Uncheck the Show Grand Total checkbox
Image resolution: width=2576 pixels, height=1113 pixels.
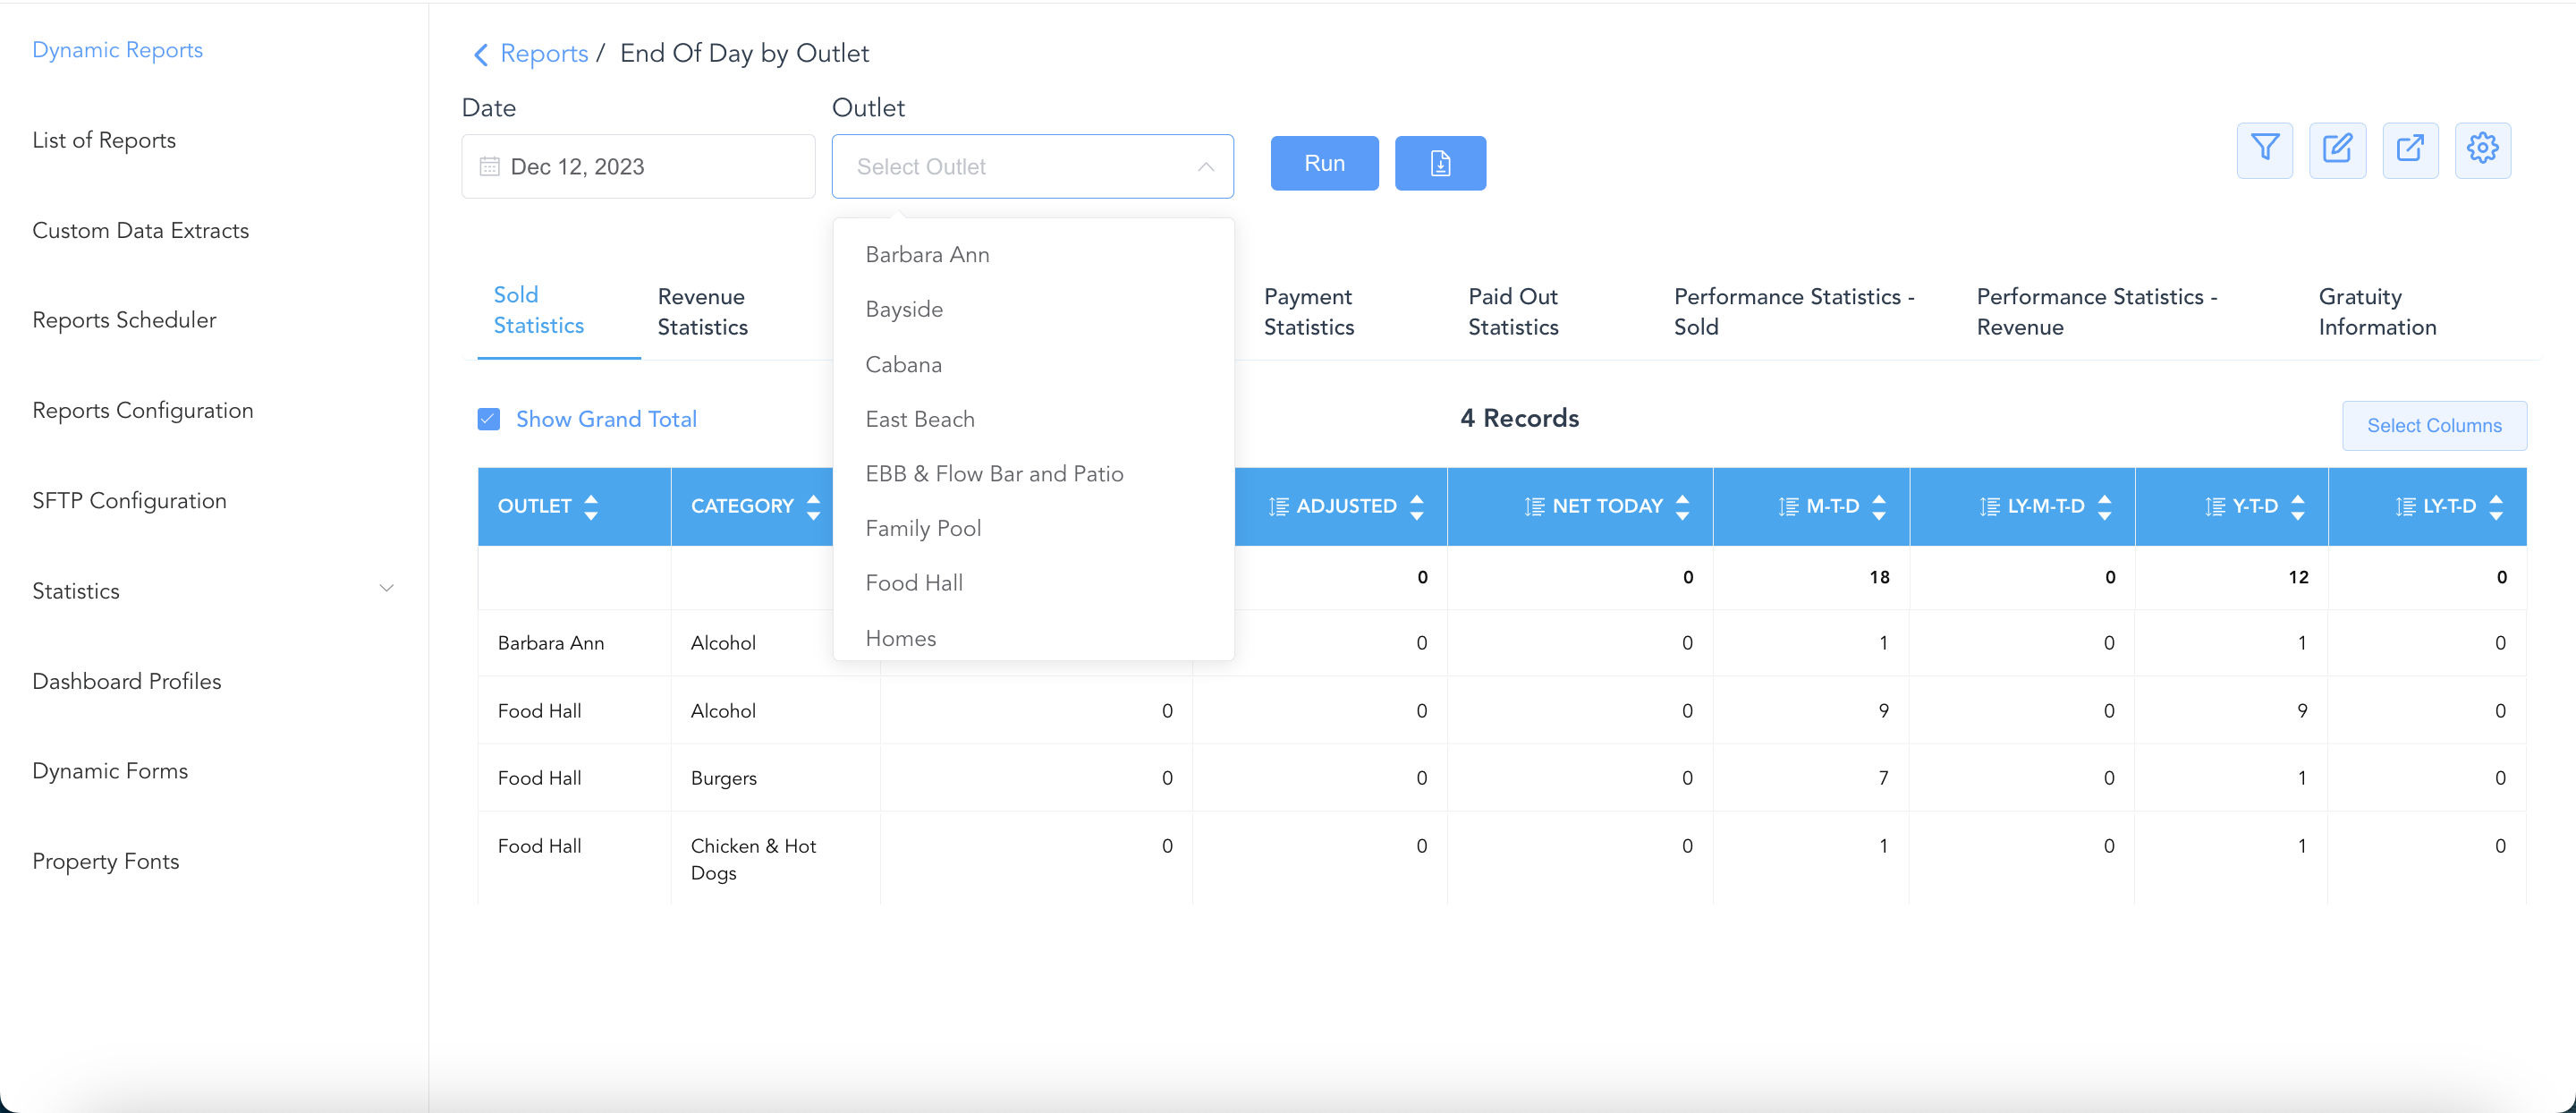point(489,419)
